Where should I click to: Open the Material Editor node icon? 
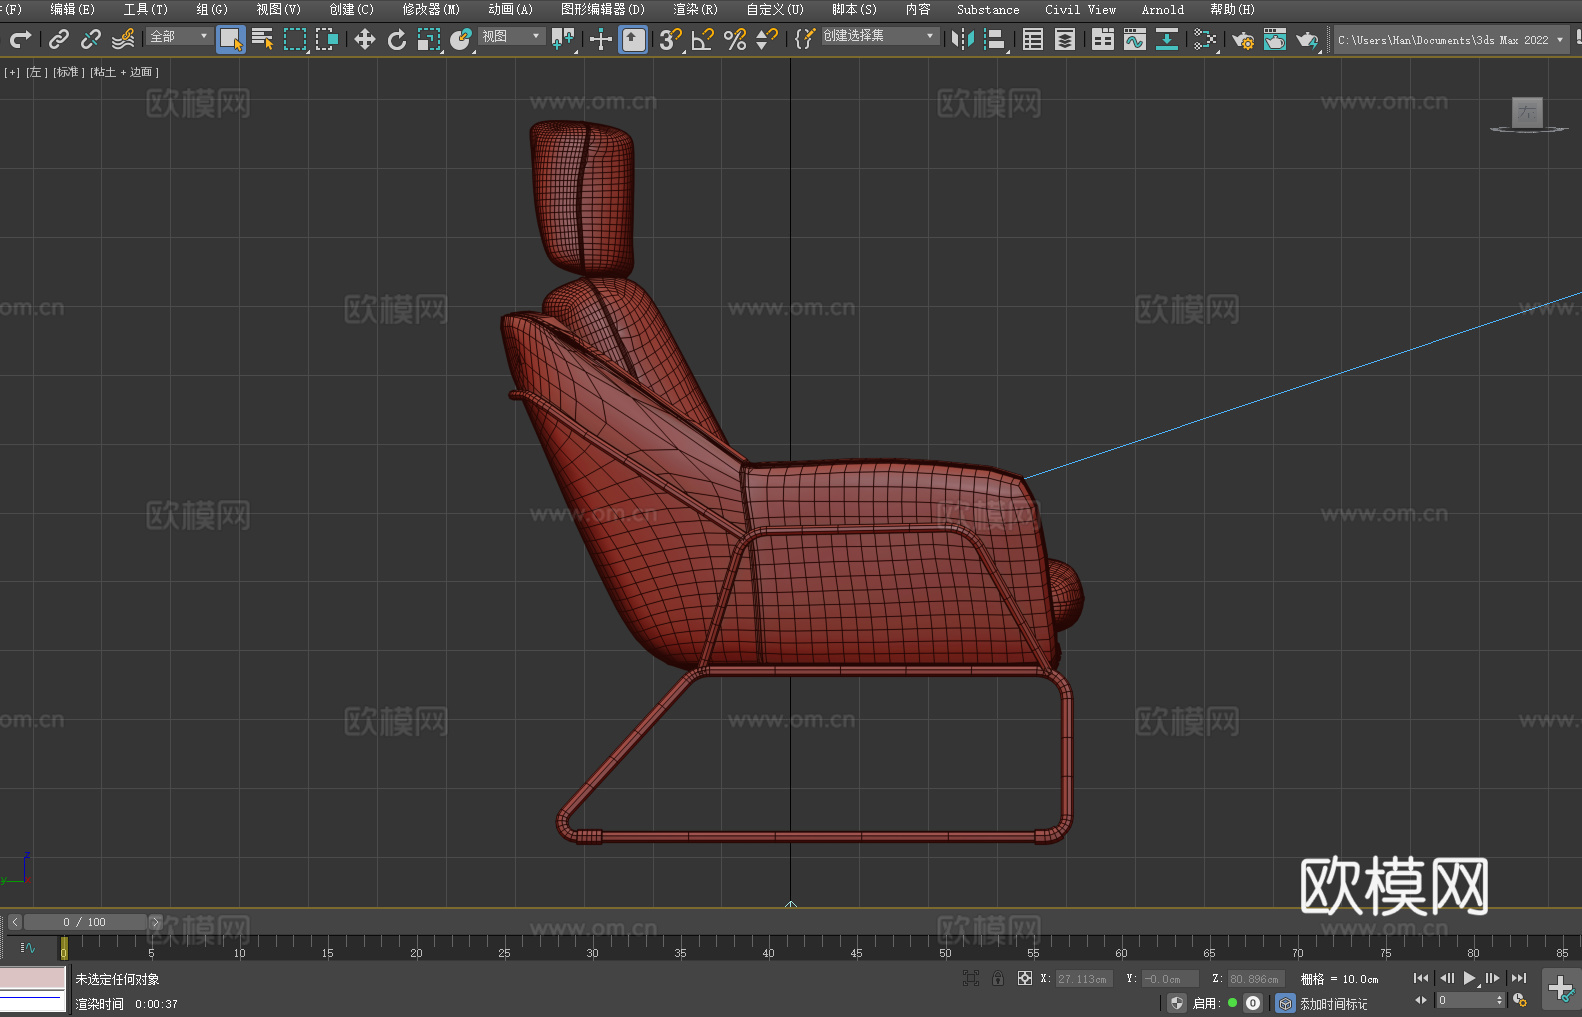pyautogui.click(x=1205, y=39)
